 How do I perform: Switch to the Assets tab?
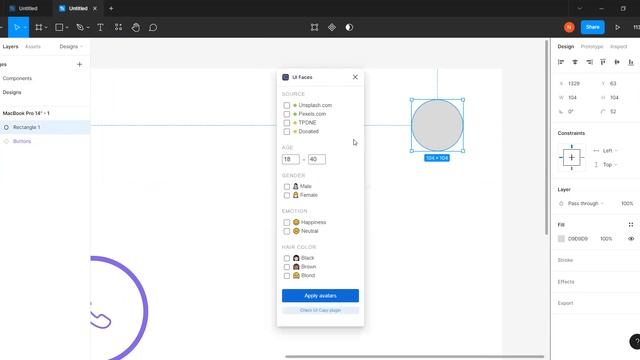(33, 47)
